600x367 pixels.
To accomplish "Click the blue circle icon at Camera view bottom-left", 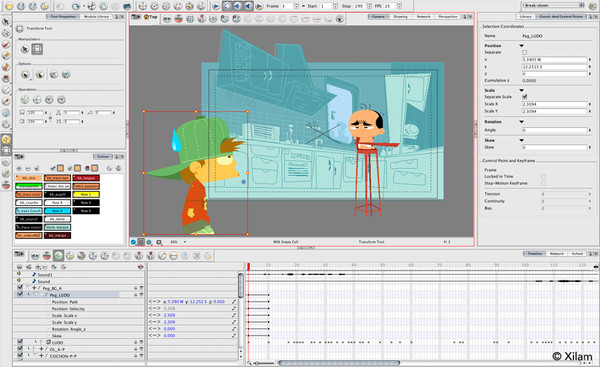I will point(134,242).
